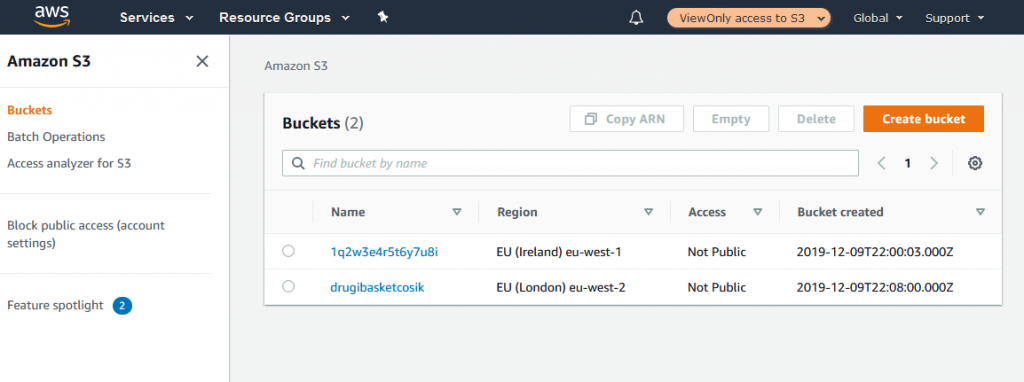Open the notifications bell icon
This screenshot has height=382, width=1024.
tap(635, 18)
